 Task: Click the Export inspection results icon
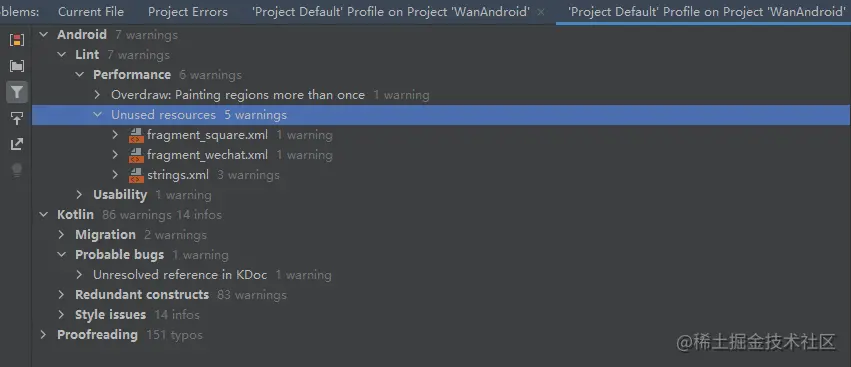point(17,118)
